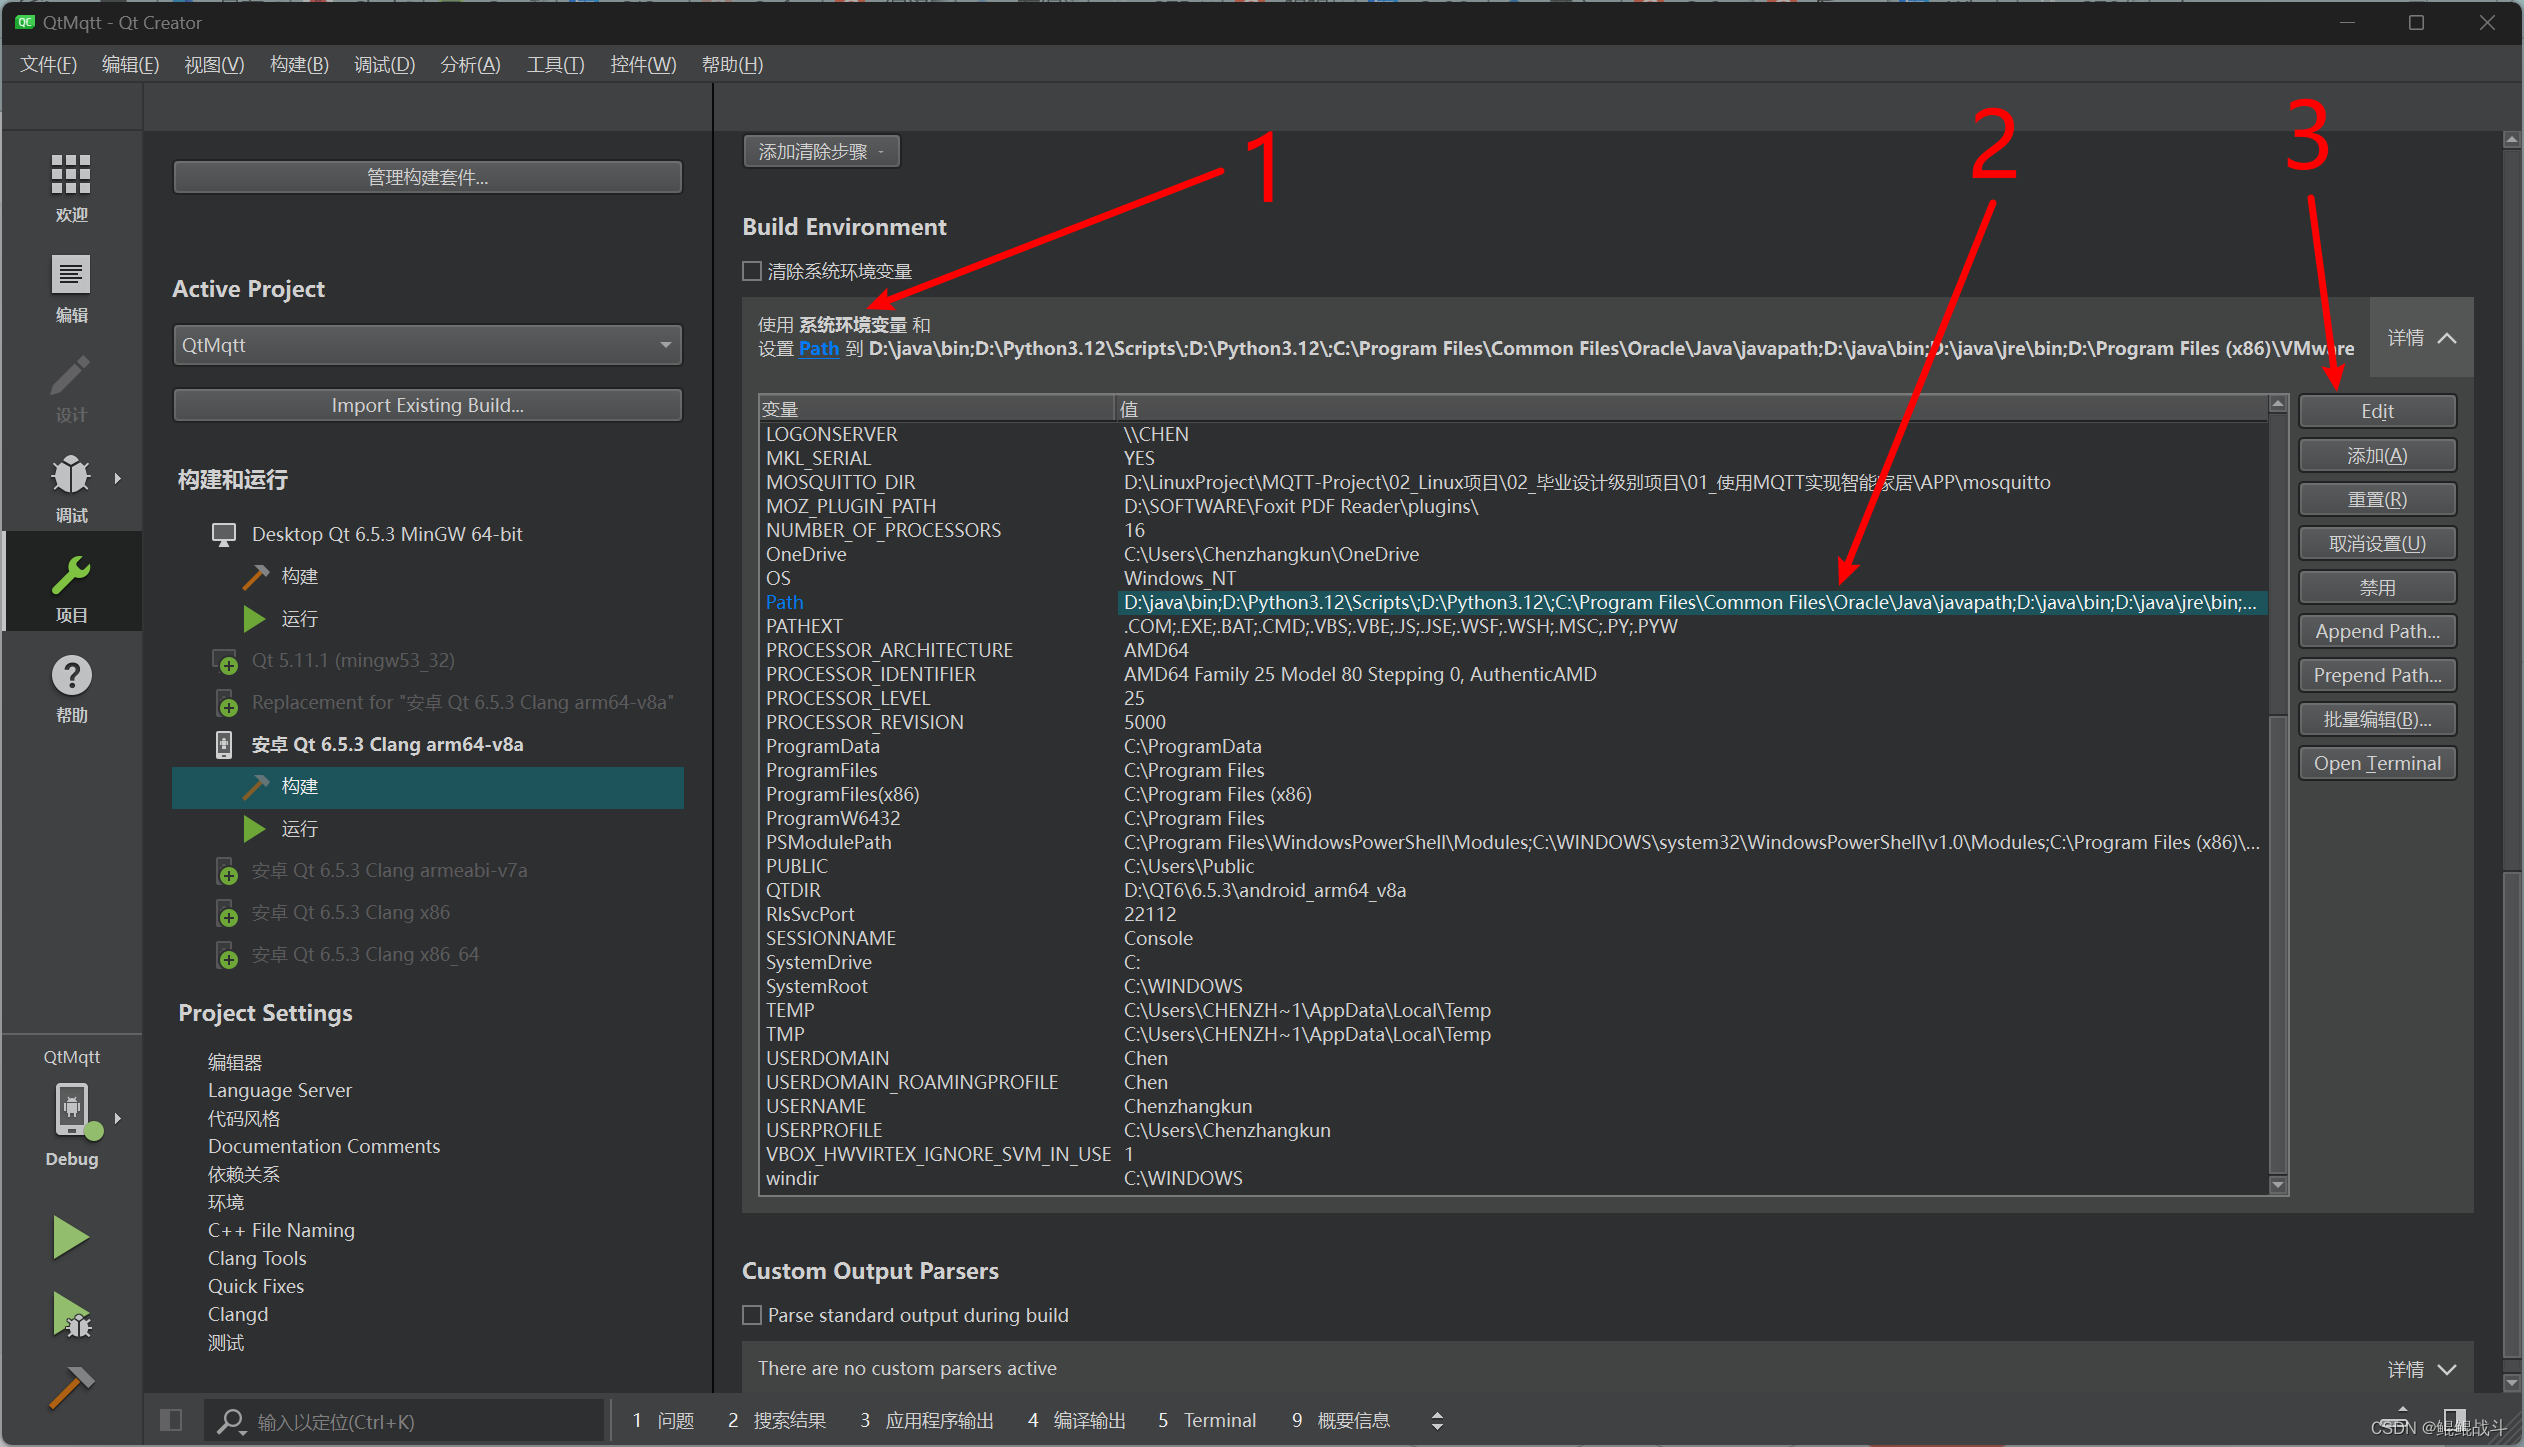This screenshot has width=2524, height=1447.
Task: Toggle sidebar visibility icon in status bar
Action: point(171,1420)
